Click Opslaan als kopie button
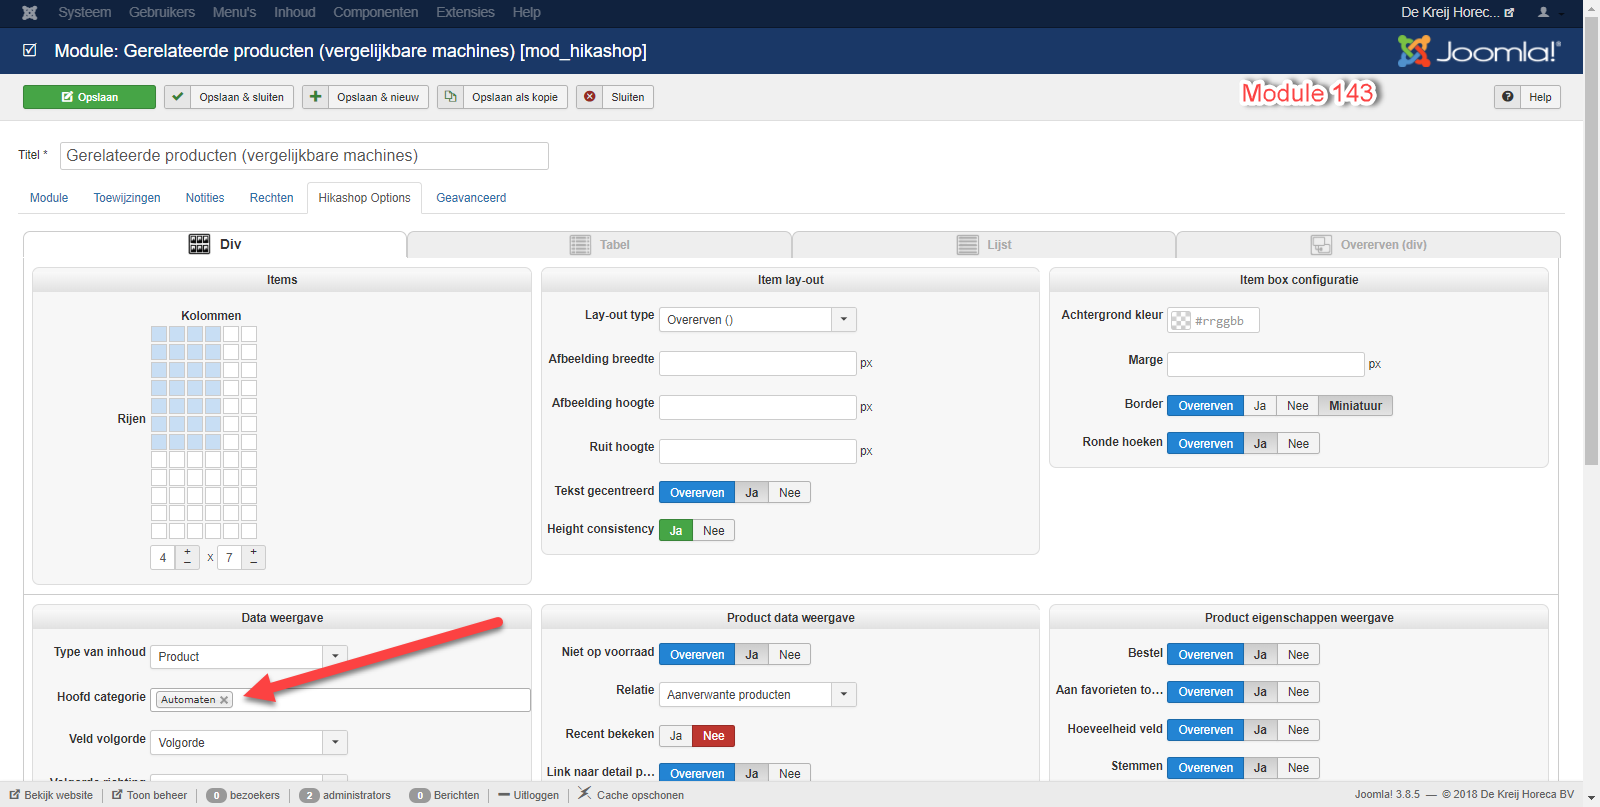The width and height of the screenshot is (1600, 807). pyautogui.click(x=502, y=97)
